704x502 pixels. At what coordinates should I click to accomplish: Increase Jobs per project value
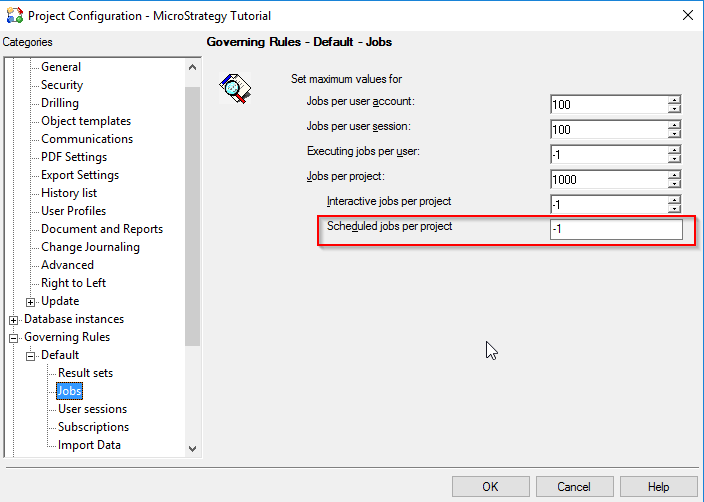tap(674, 175)
